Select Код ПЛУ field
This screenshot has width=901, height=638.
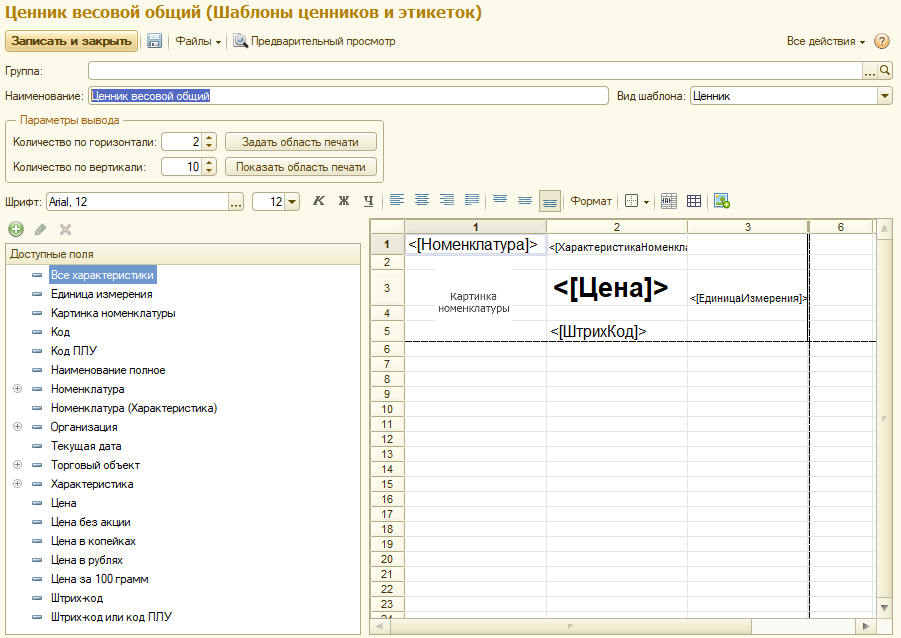point(74,351)
